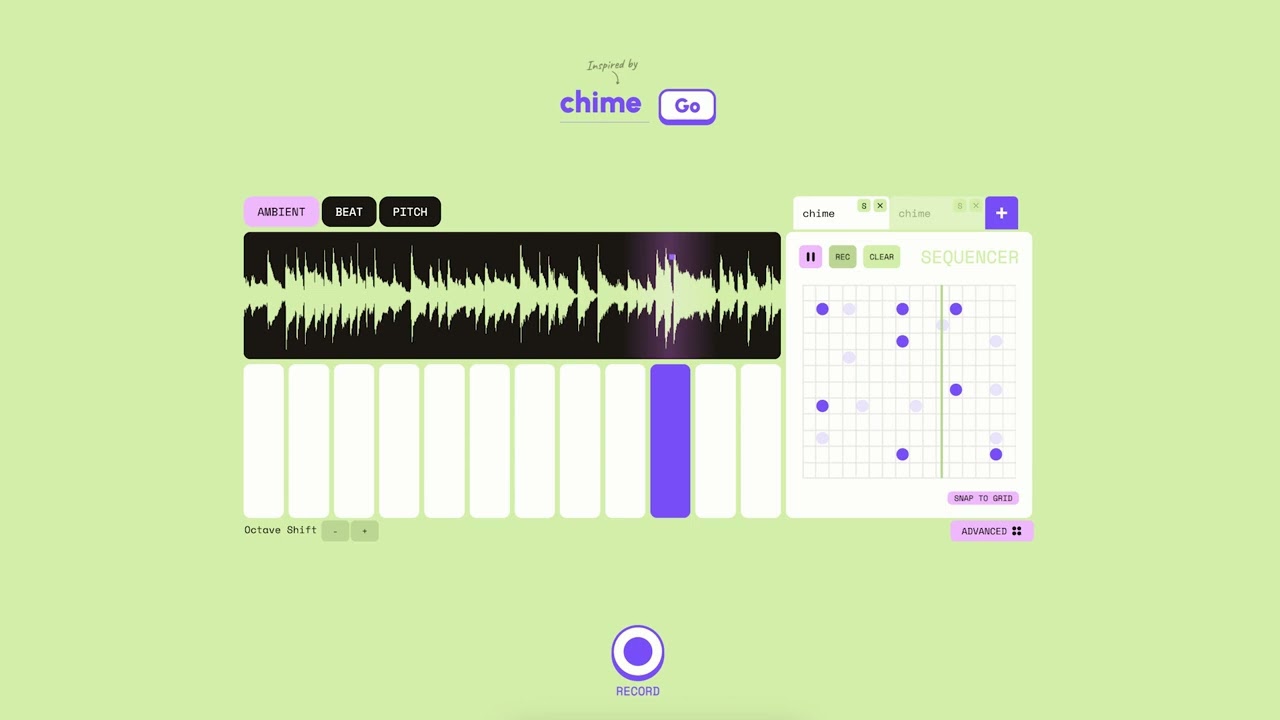The height and width of the screenshot is (720, 1280).
Task: Play the first white key on left
Action: (x=264, y=441)
